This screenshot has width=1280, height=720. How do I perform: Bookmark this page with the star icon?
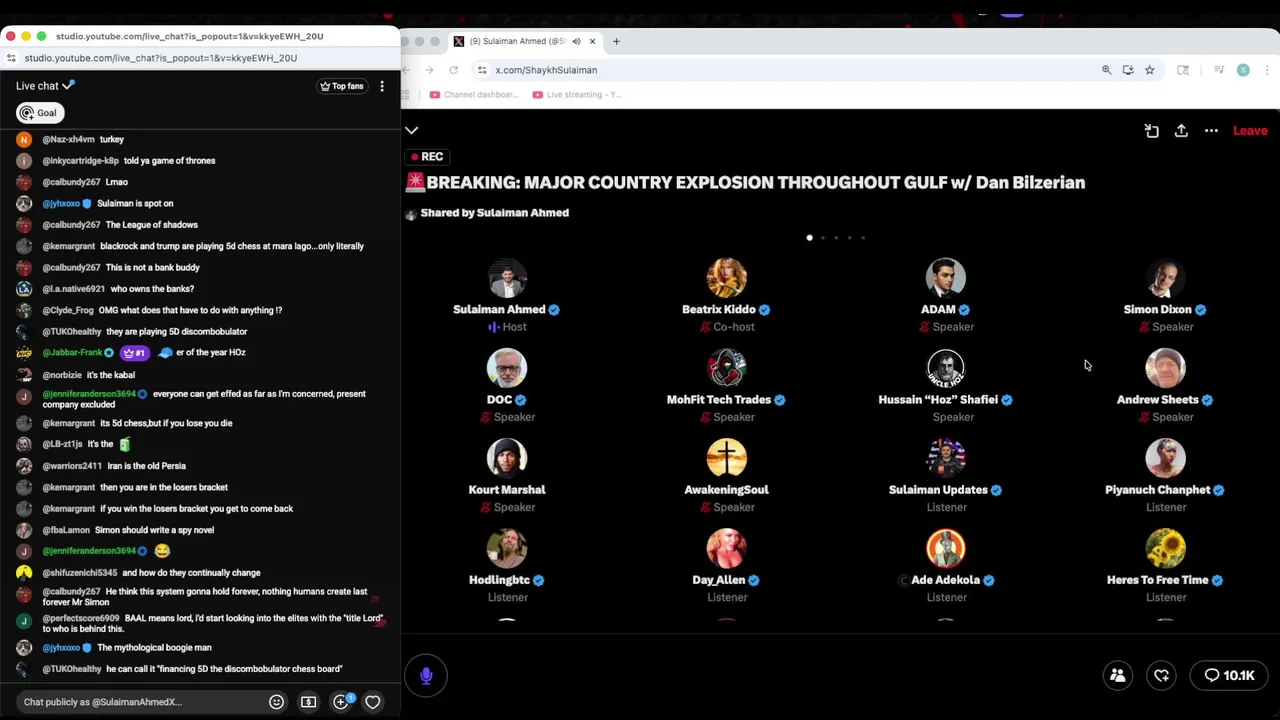point(1150,70)
